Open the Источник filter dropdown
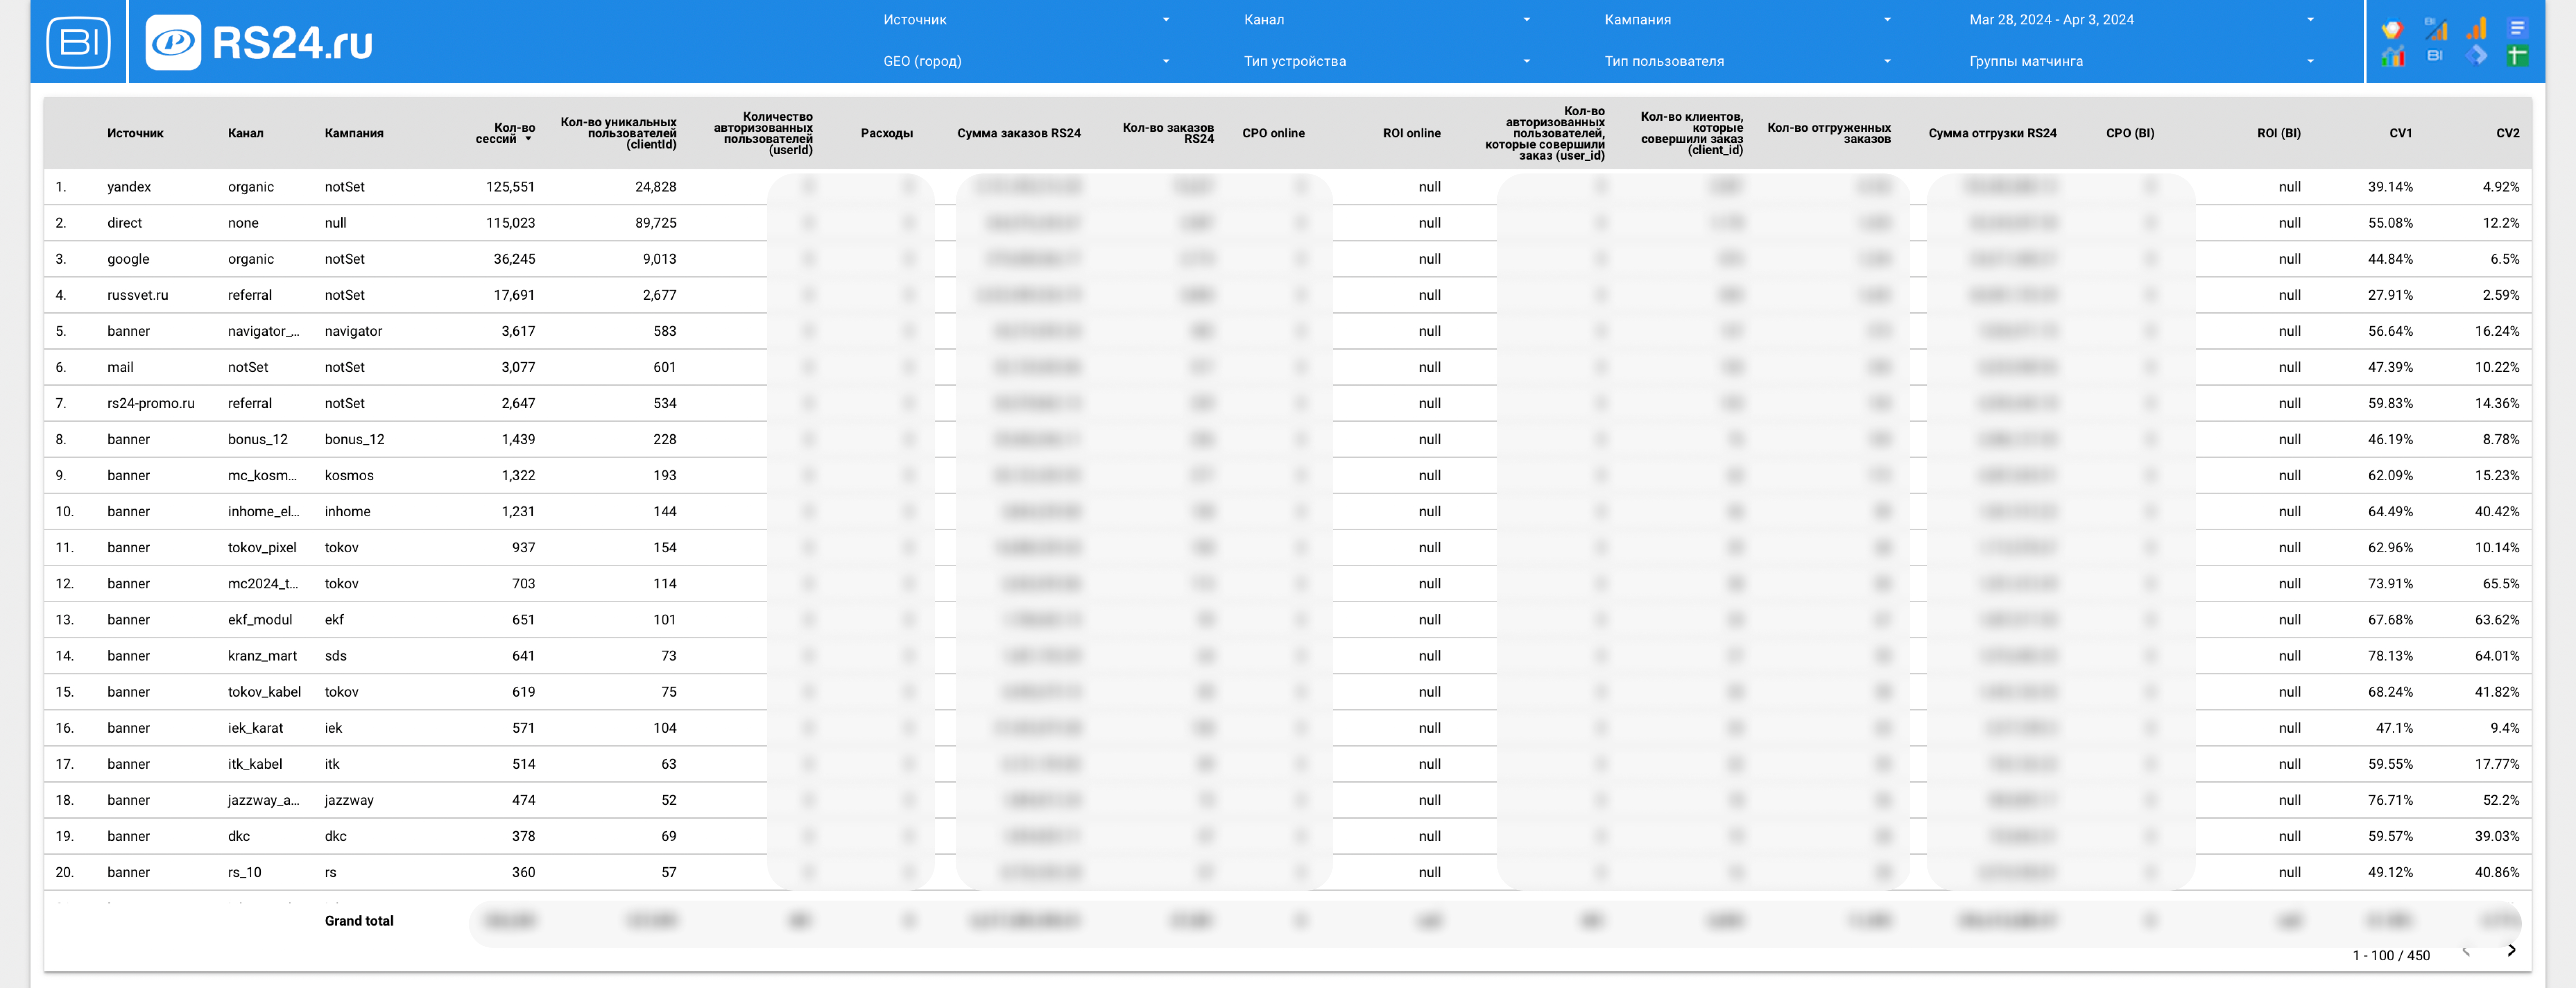 (x=1026, y=19)
